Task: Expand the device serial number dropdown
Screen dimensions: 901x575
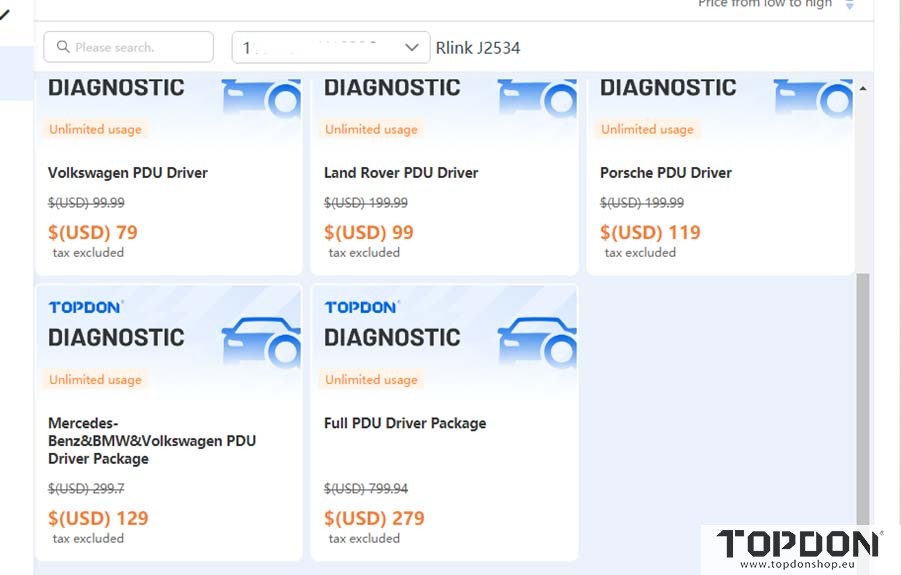Action: pos(330,48)
